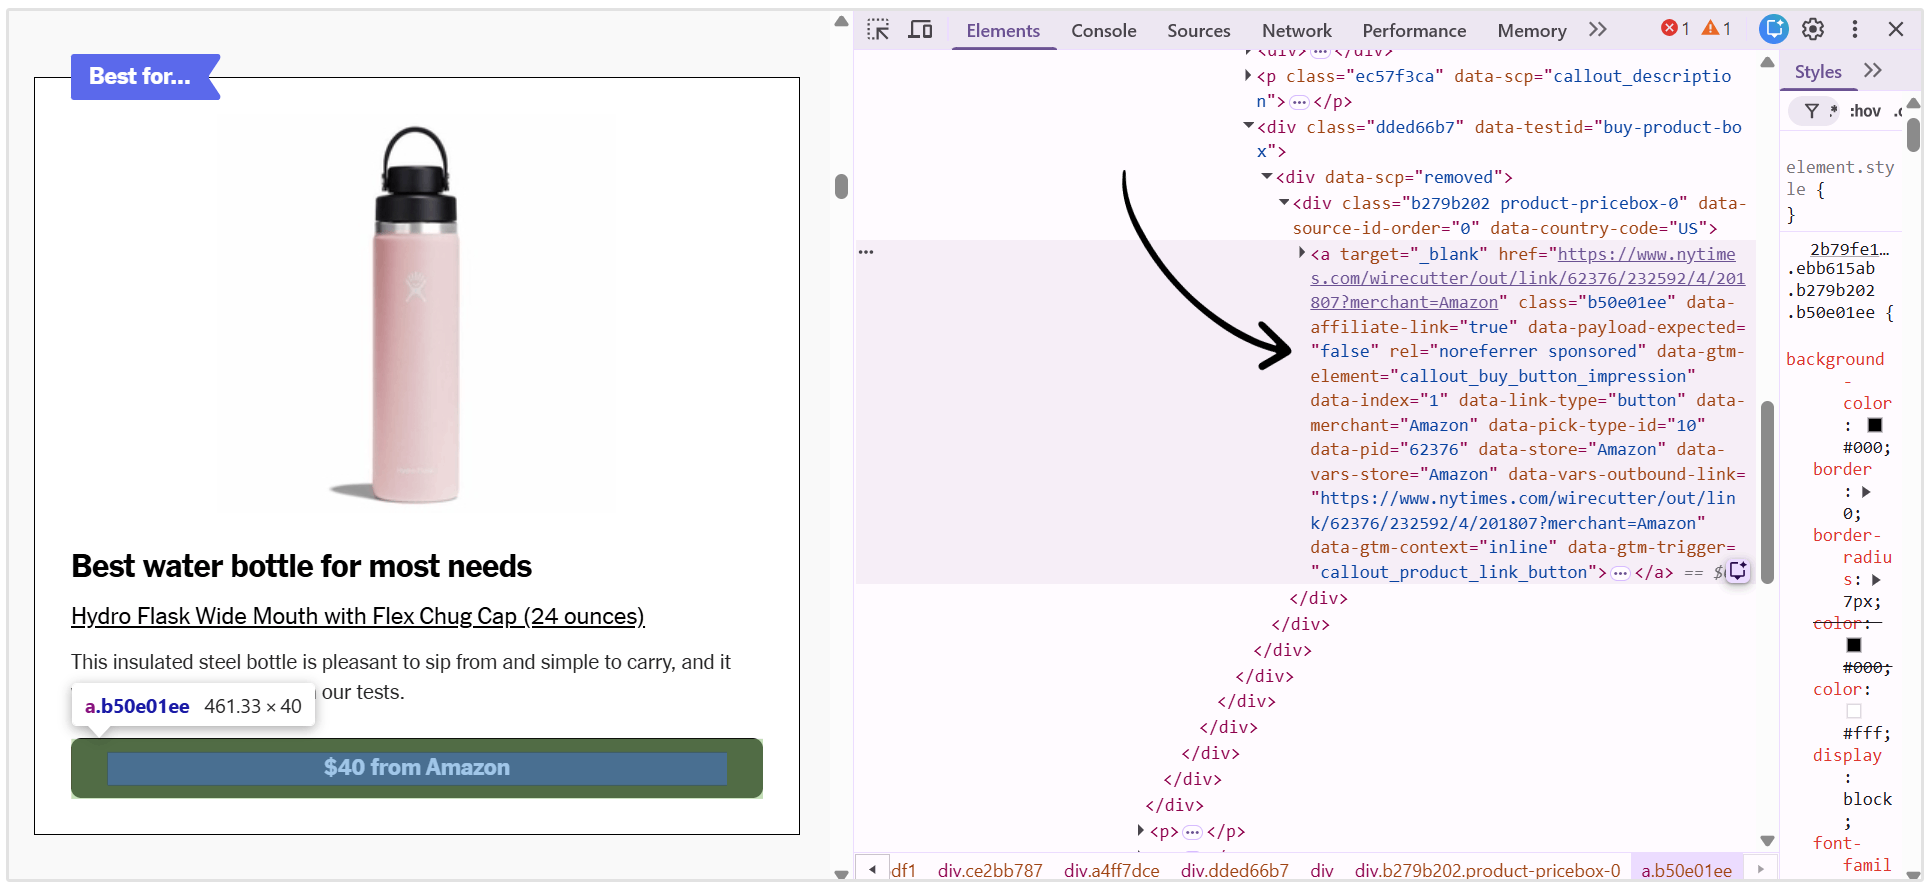Image resolution: width=1930 pixels, height=890 pixels.
Task: Expand the selected anchor b50e01ee node
Action: click(1302, 253)
